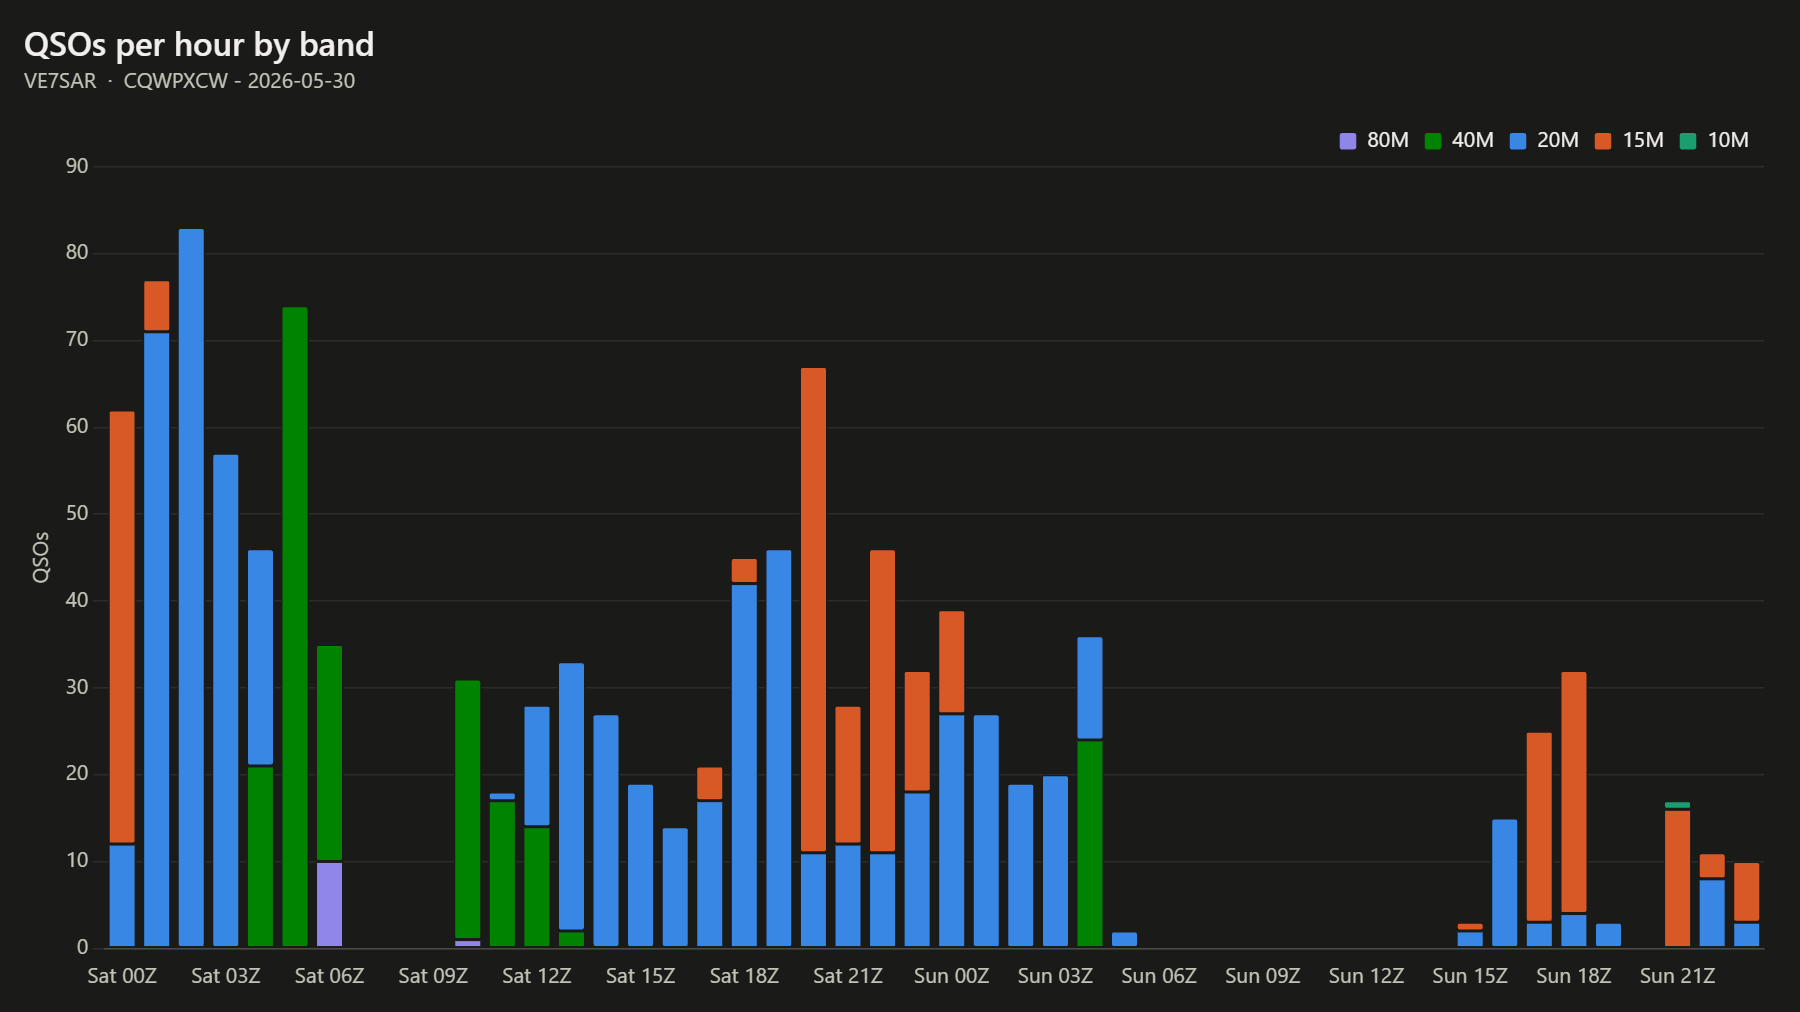
Task: Select the '20M' legend label
Action: [1558, 140]
